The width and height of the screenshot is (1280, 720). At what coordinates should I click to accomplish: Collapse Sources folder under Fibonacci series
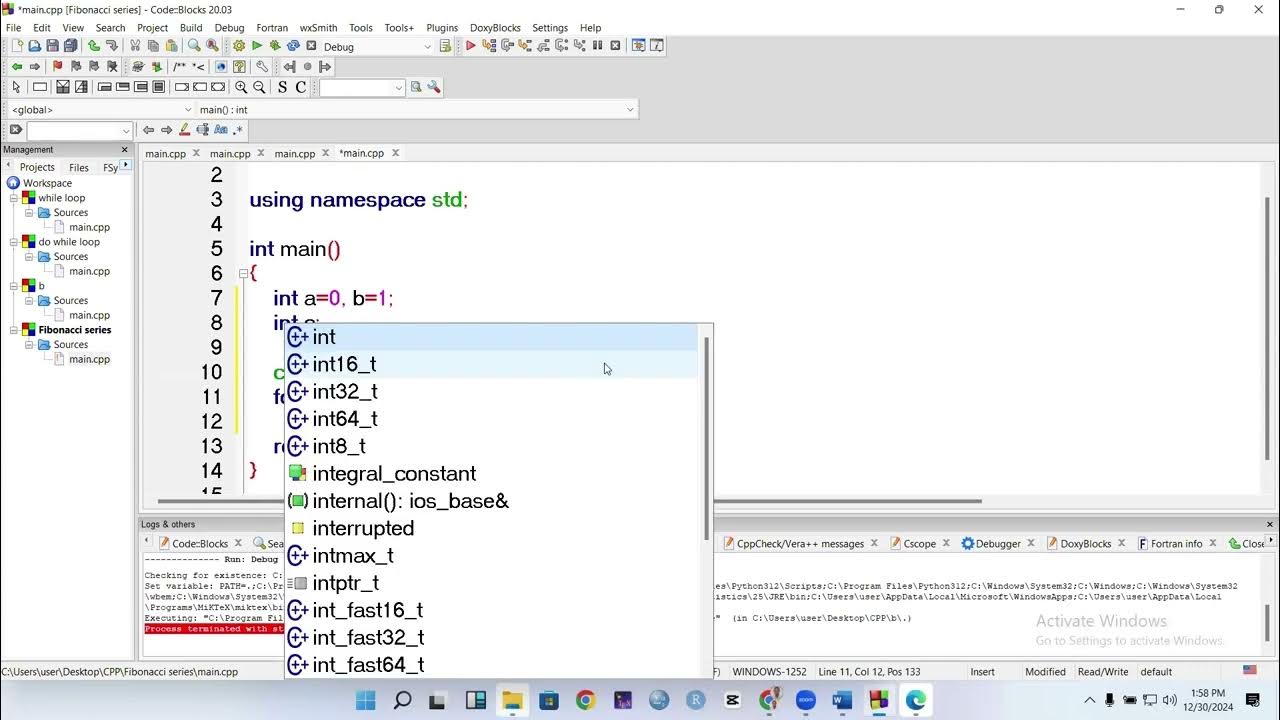(x=30, y=345)
